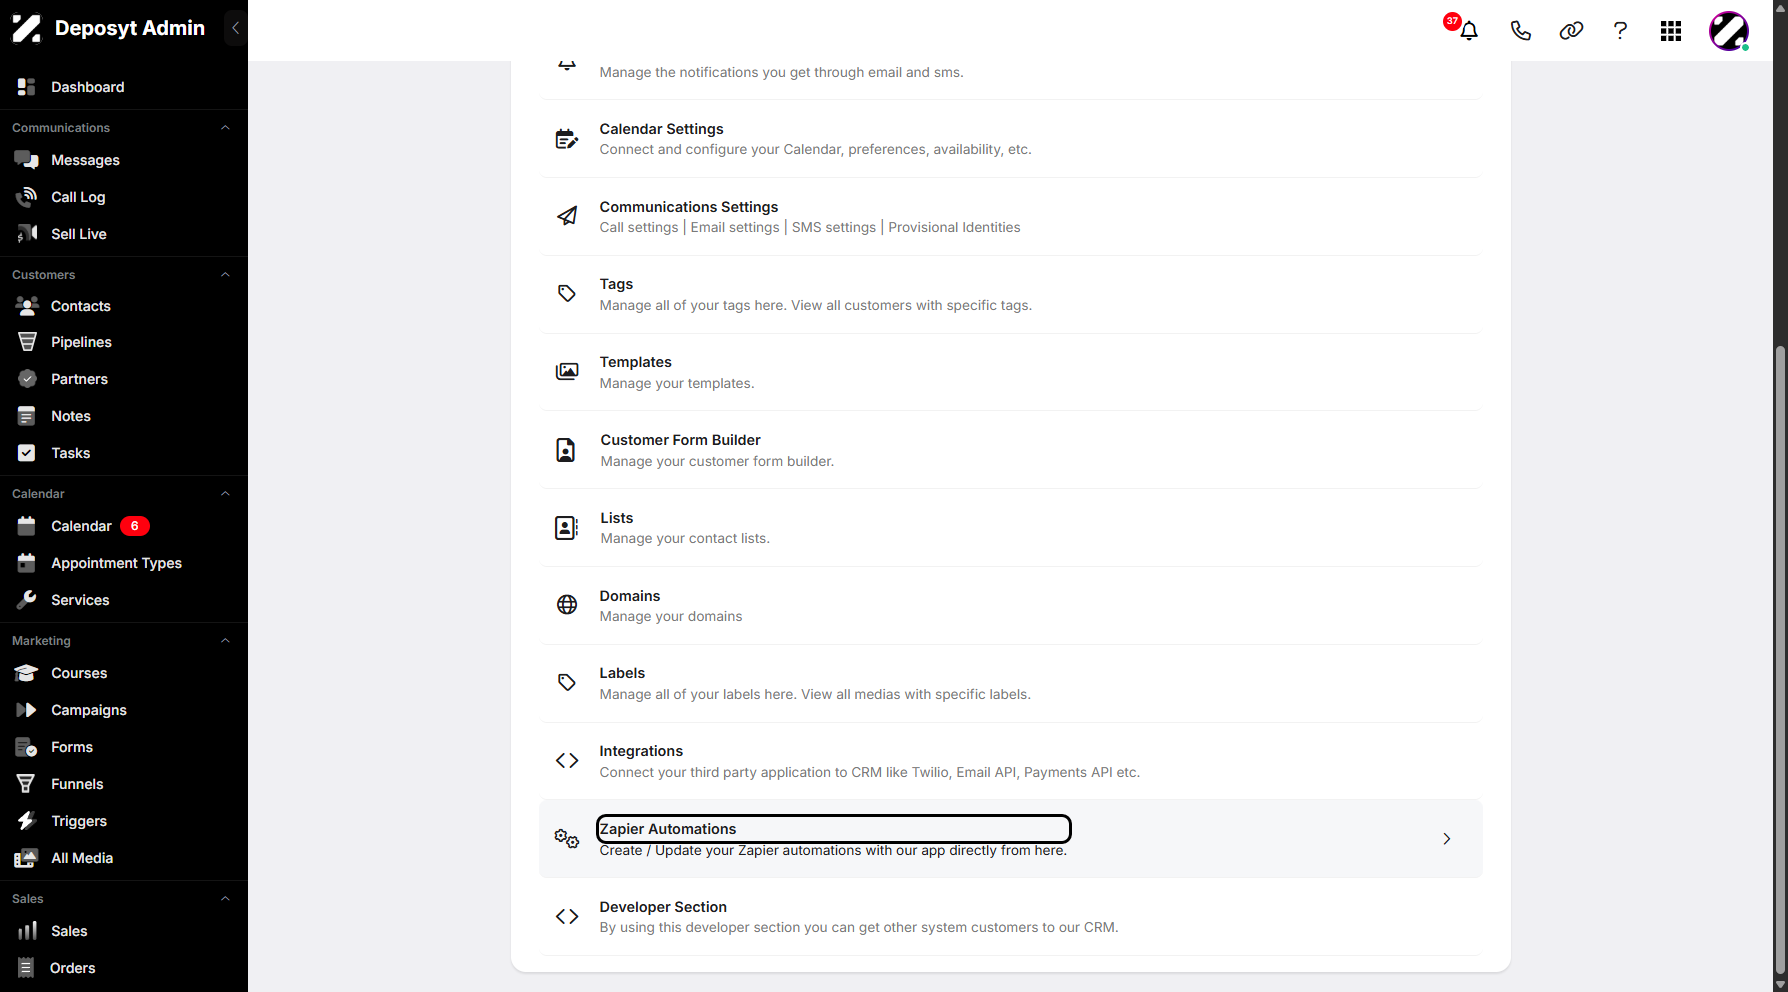Open the Integrations settings title
The image size is (1788, 992).
tap(641, 751)
